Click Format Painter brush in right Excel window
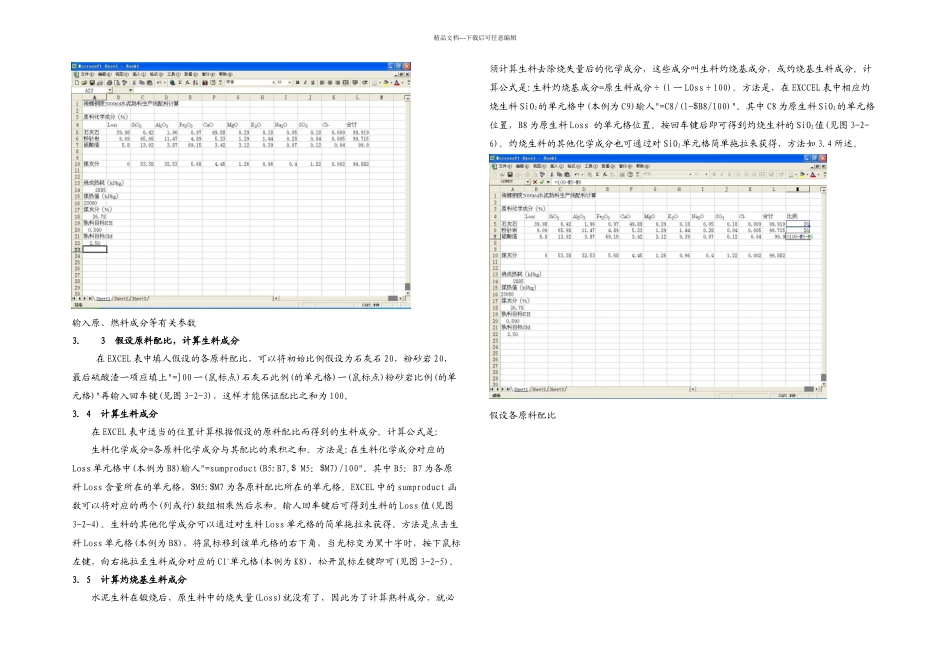The width and height of the screenshot is (950, 672). [x=542, y=175]
